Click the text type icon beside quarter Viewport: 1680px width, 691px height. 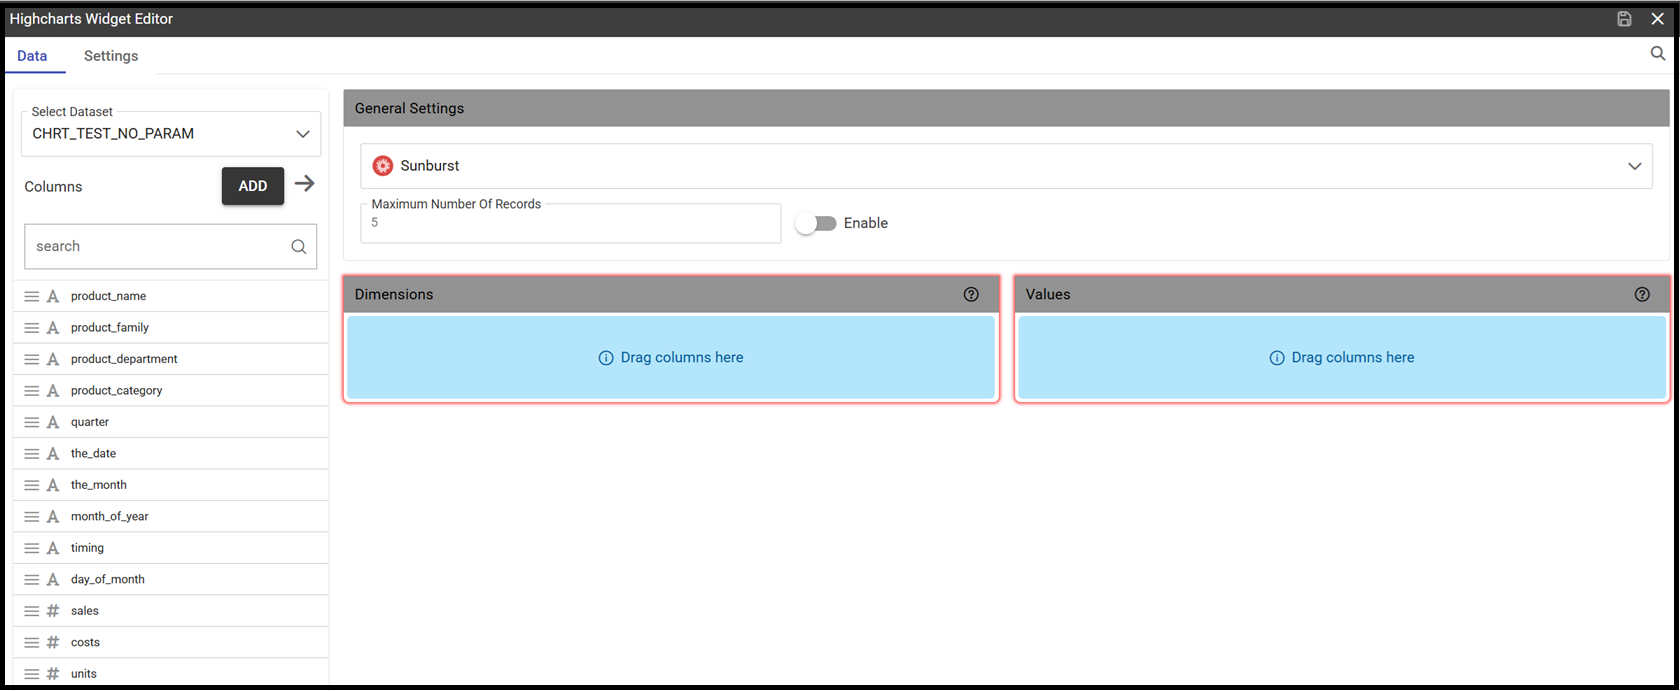pyautogui.click(x=53, y=422)
